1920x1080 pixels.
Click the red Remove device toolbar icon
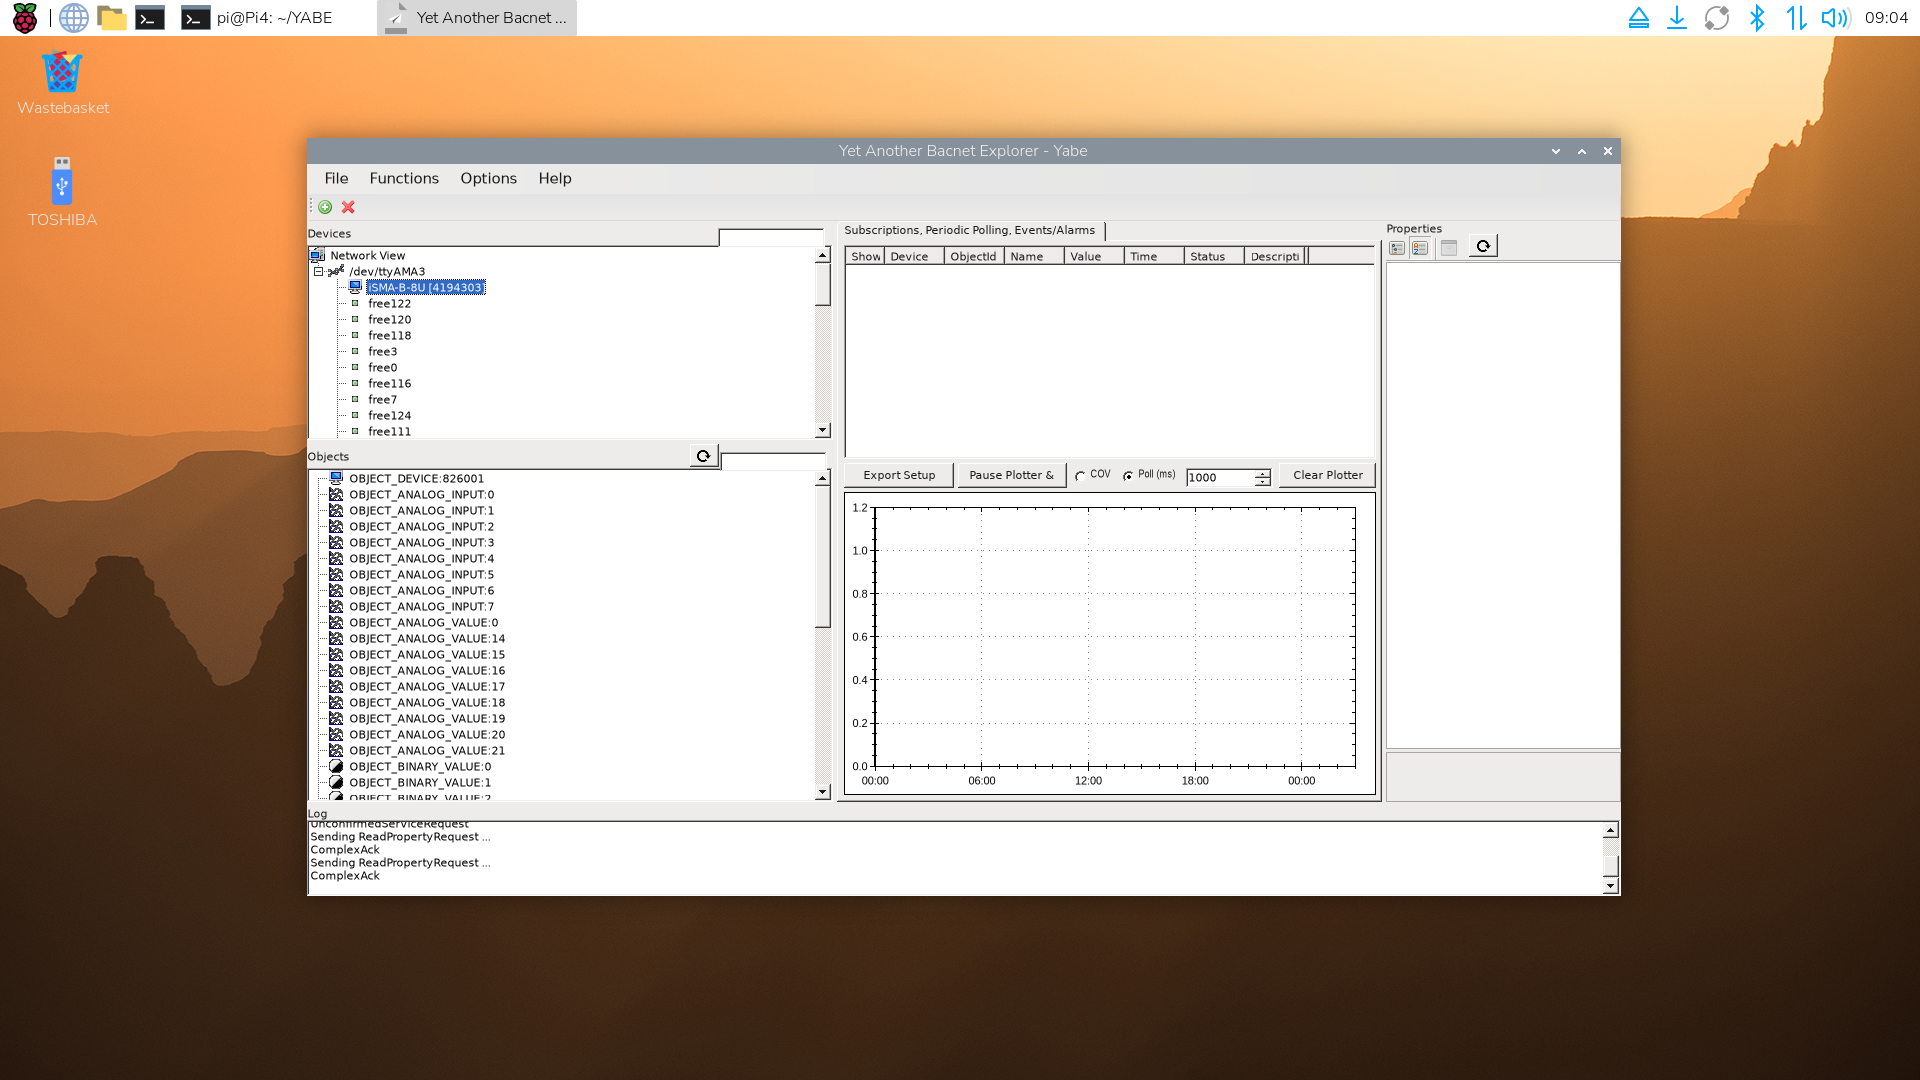coord(348,207)
